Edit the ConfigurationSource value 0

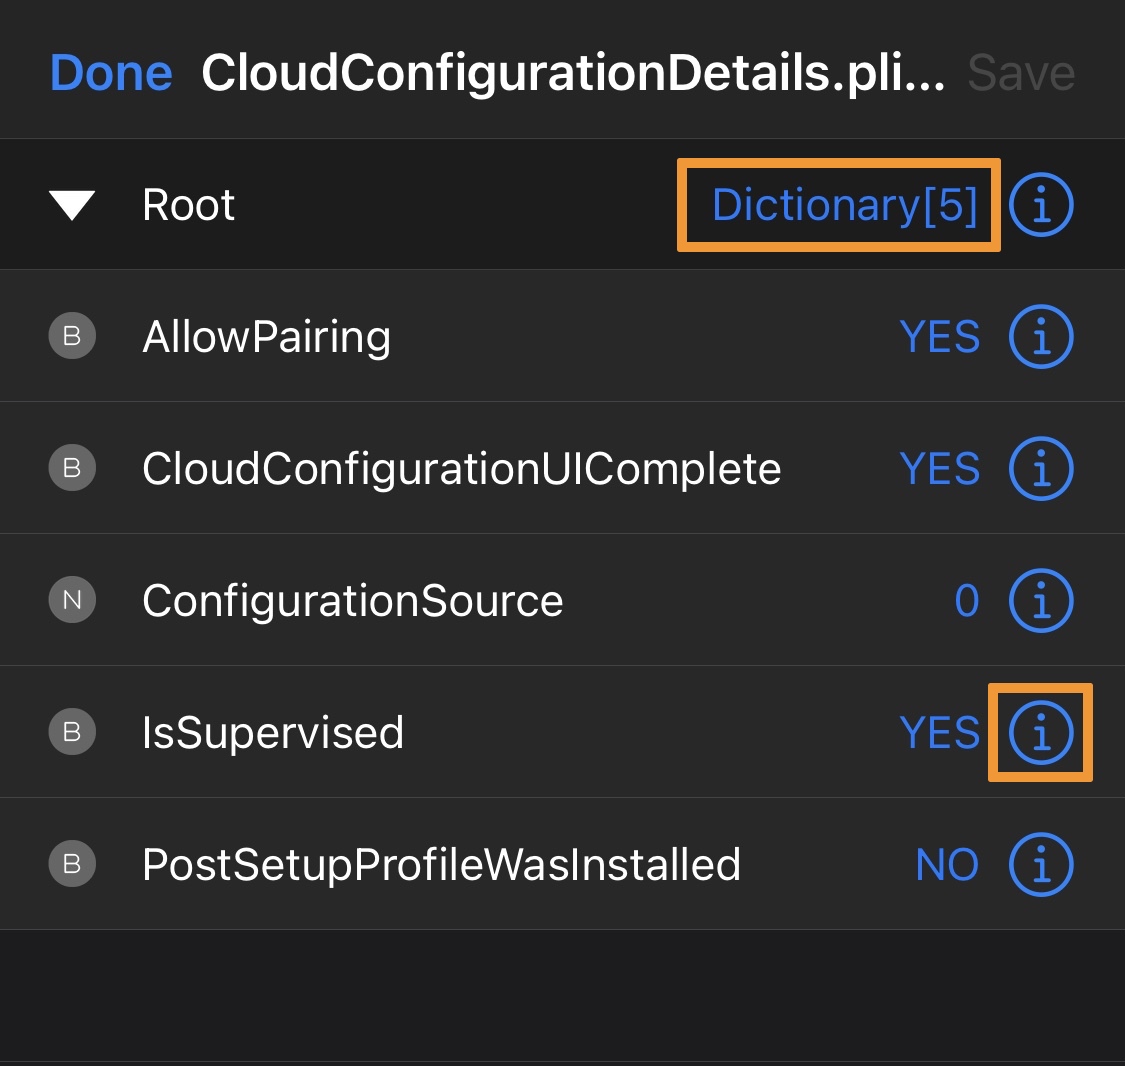pos(967,600)
